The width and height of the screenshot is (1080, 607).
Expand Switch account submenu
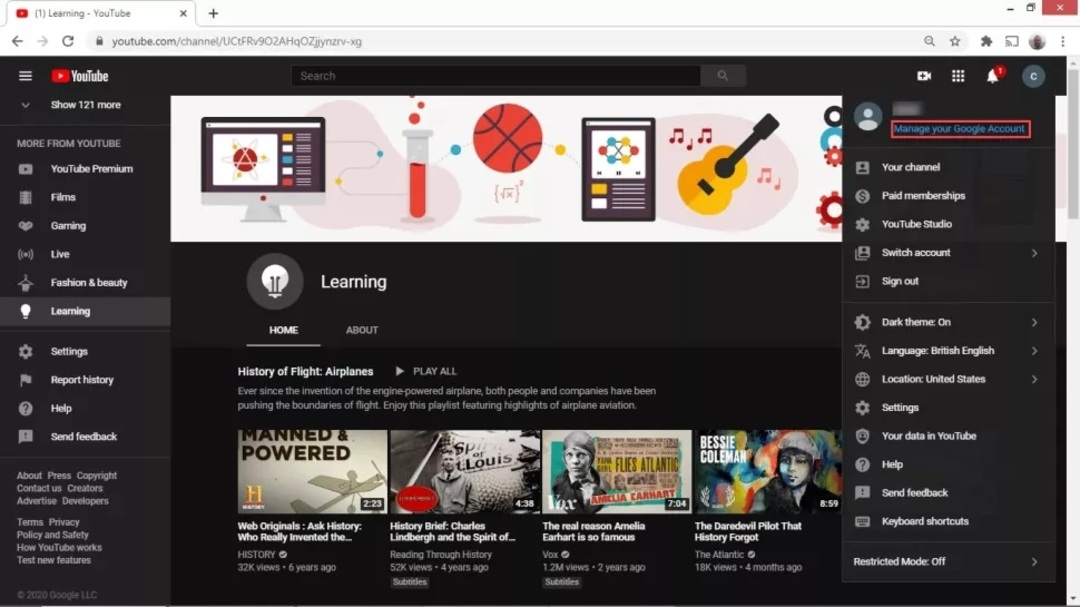click(948, 253)
